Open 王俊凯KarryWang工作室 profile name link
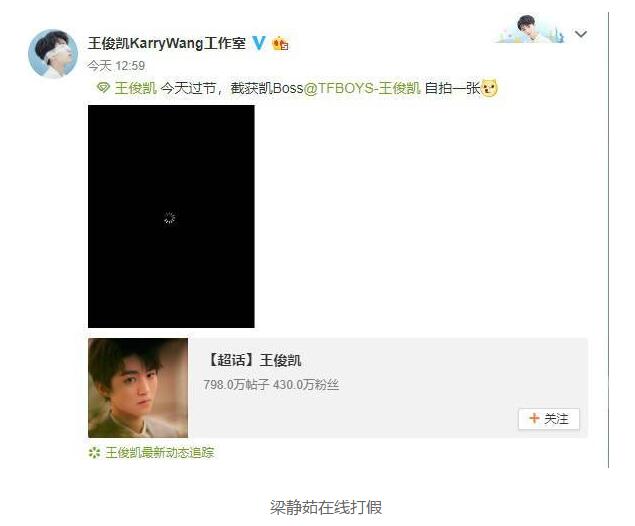The height and width of the screenshot is (526, 635). tap(166, 43)
